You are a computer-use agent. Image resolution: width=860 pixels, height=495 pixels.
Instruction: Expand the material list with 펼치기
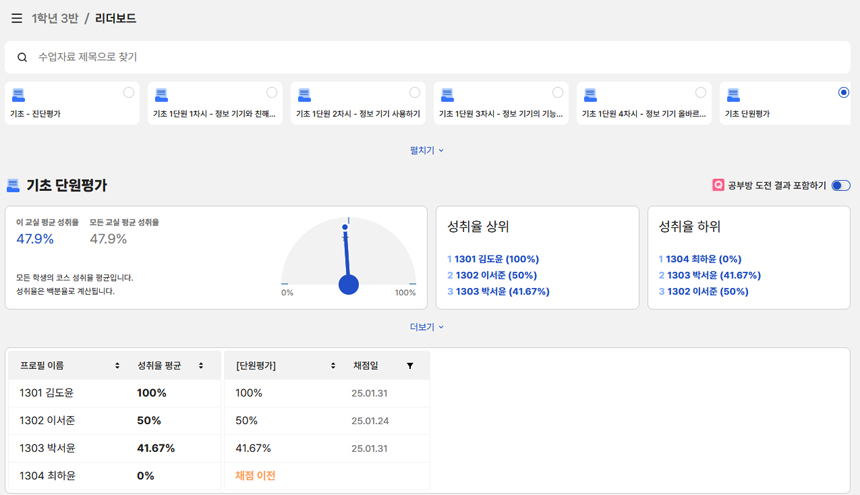[427, 150]
